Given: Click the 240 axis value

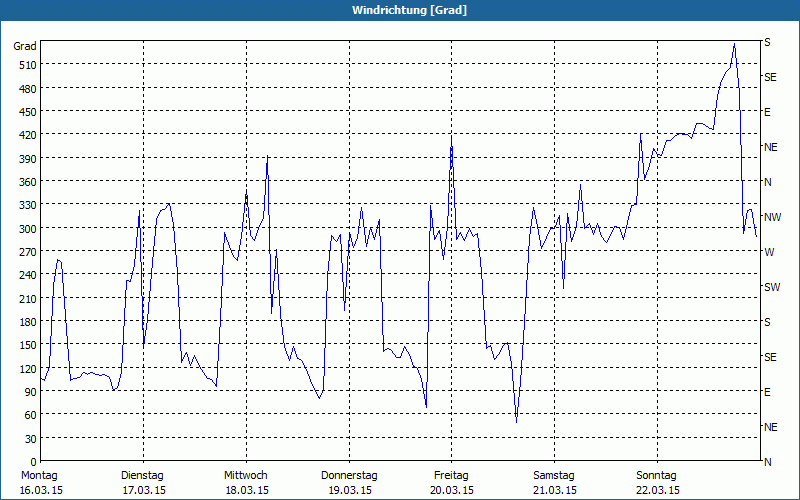Looking at the screenshot, I should (28, 275).
